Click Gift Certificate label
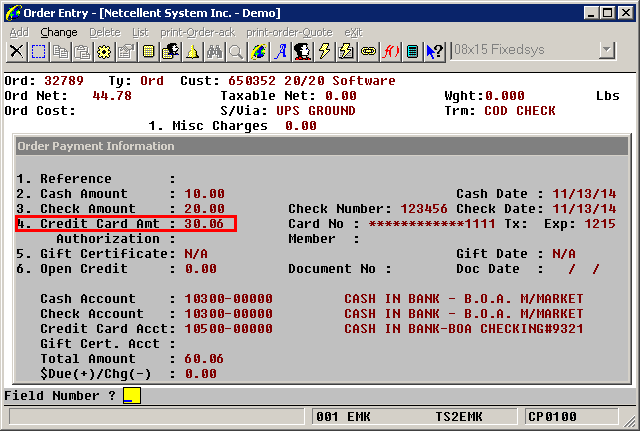This screenshot has height=431, width=640. tap(104, 254)
